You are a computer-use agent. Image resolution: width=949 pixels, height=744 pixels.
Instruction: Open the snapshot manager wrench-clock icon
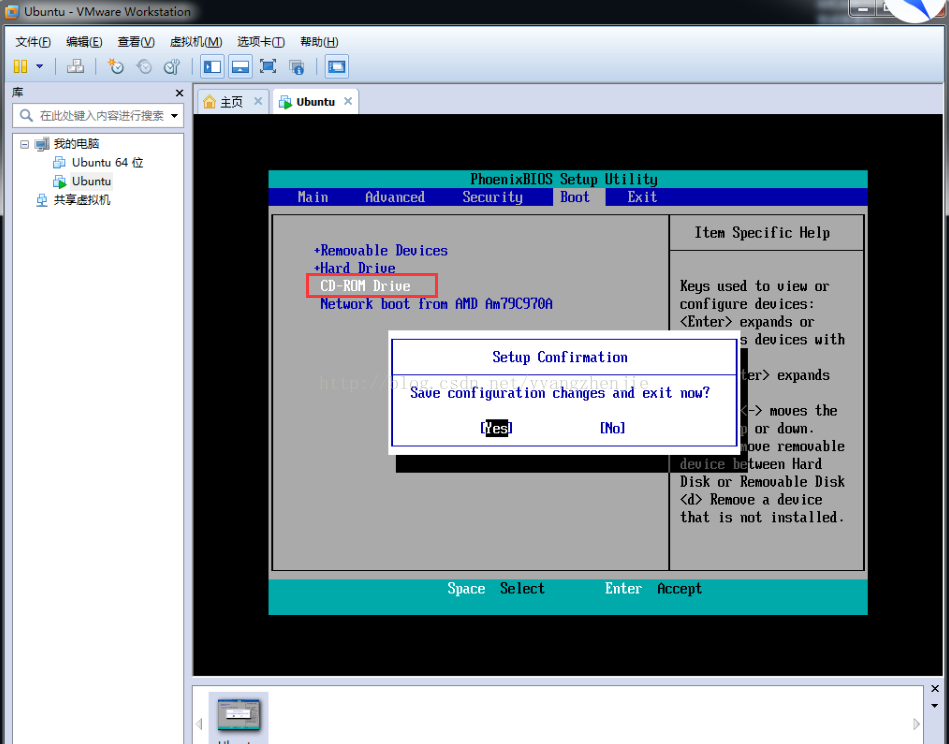pyautogui.click(x=172, y=67)
